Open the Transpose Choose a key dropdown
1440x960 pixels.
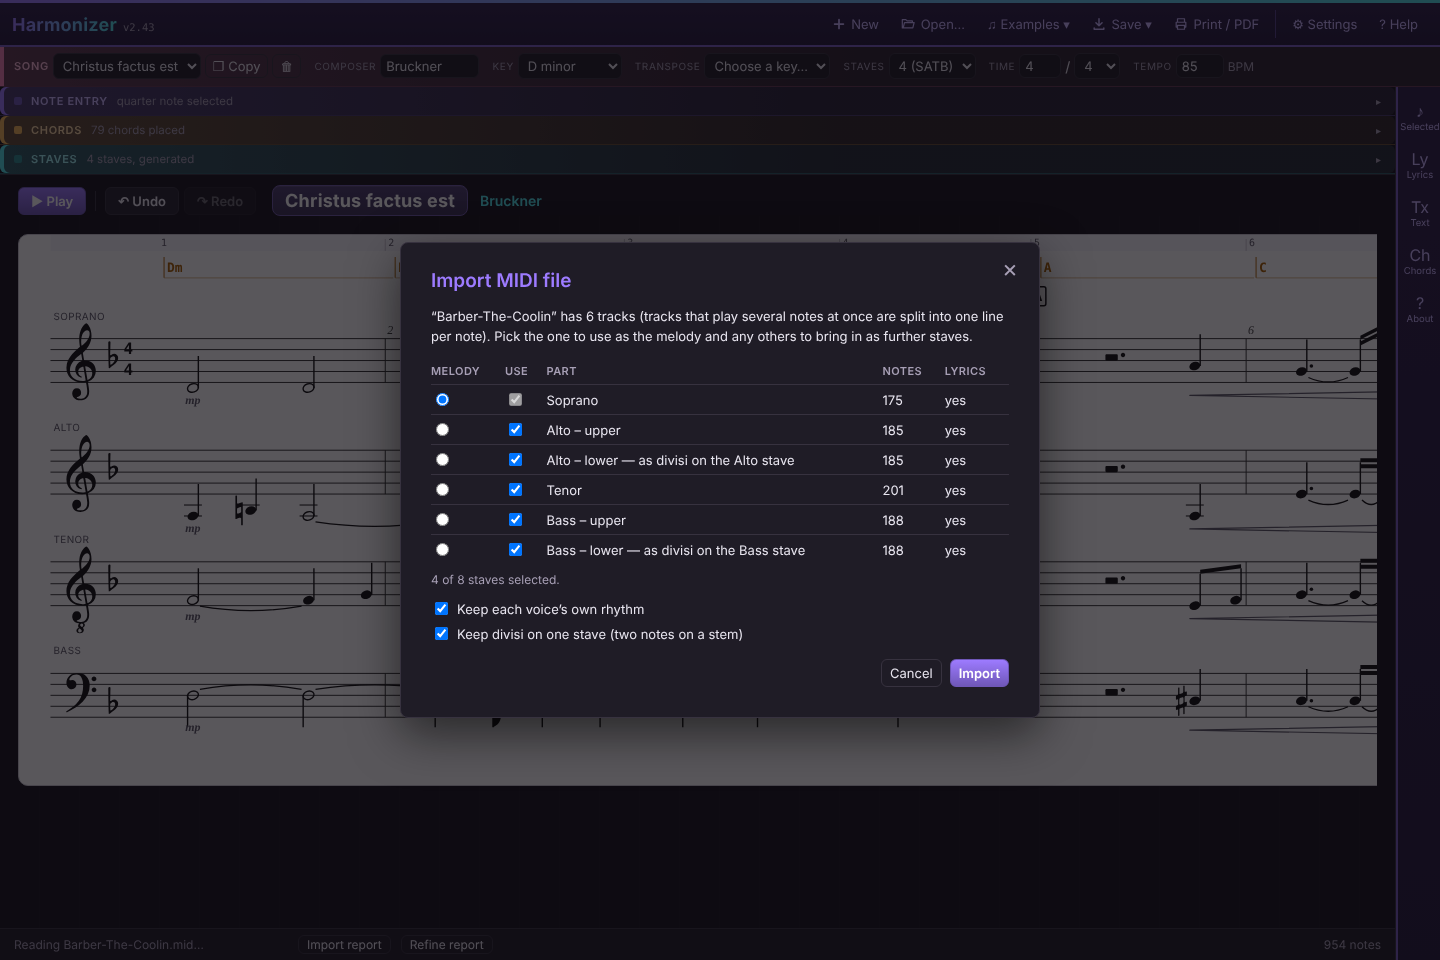click(768, 66)
